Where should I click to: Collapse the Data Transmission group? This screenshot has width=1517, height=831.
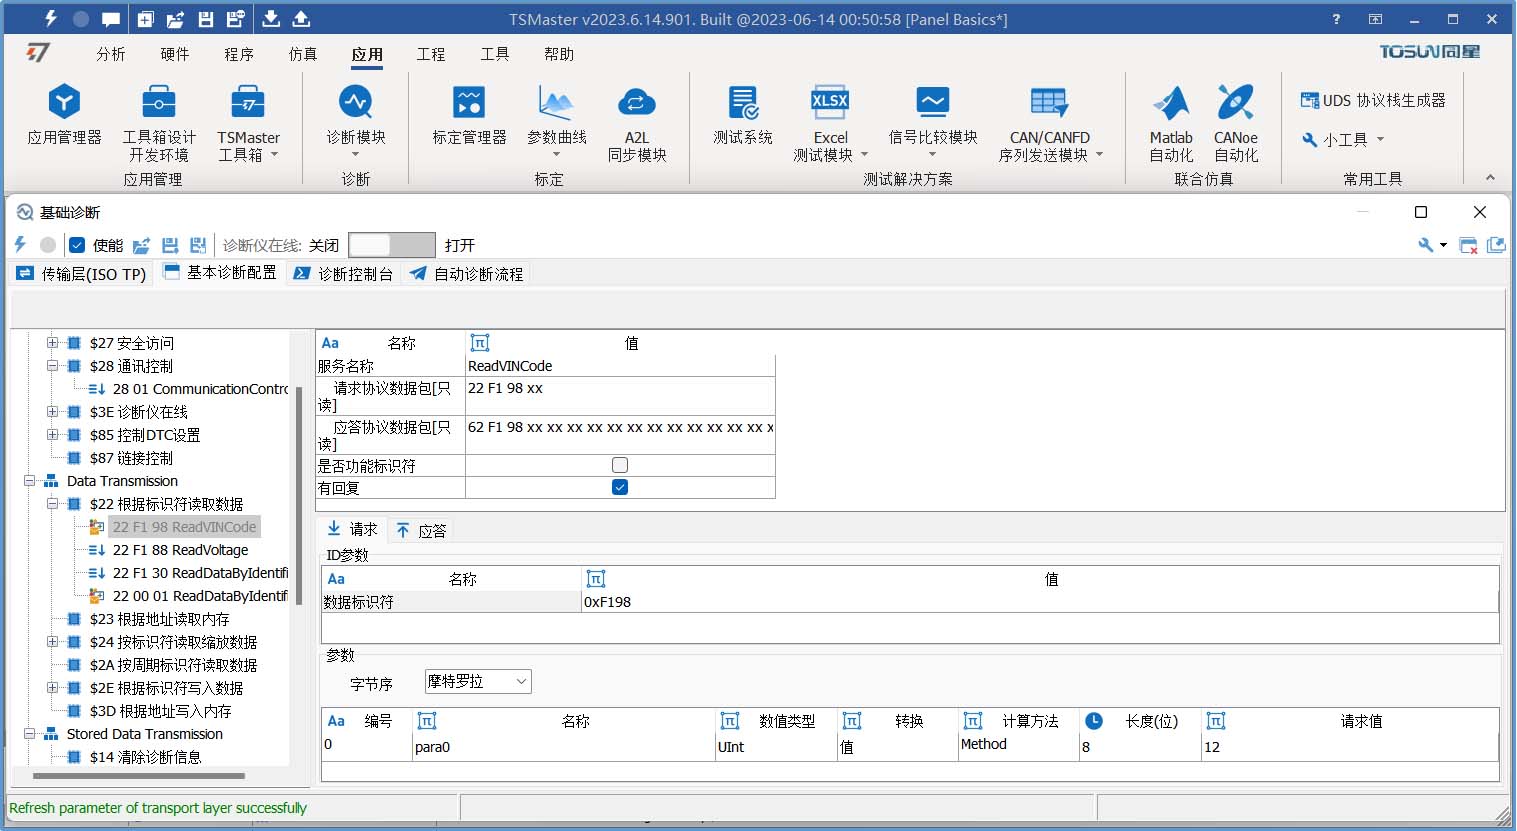(x=30, y=481)
